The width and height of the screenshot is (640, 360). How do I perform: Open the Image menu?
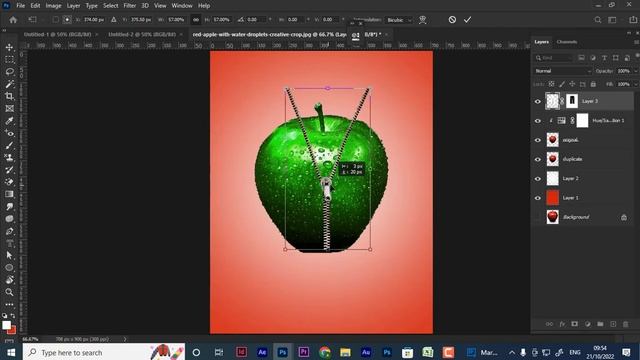click(x=53, y=6)
